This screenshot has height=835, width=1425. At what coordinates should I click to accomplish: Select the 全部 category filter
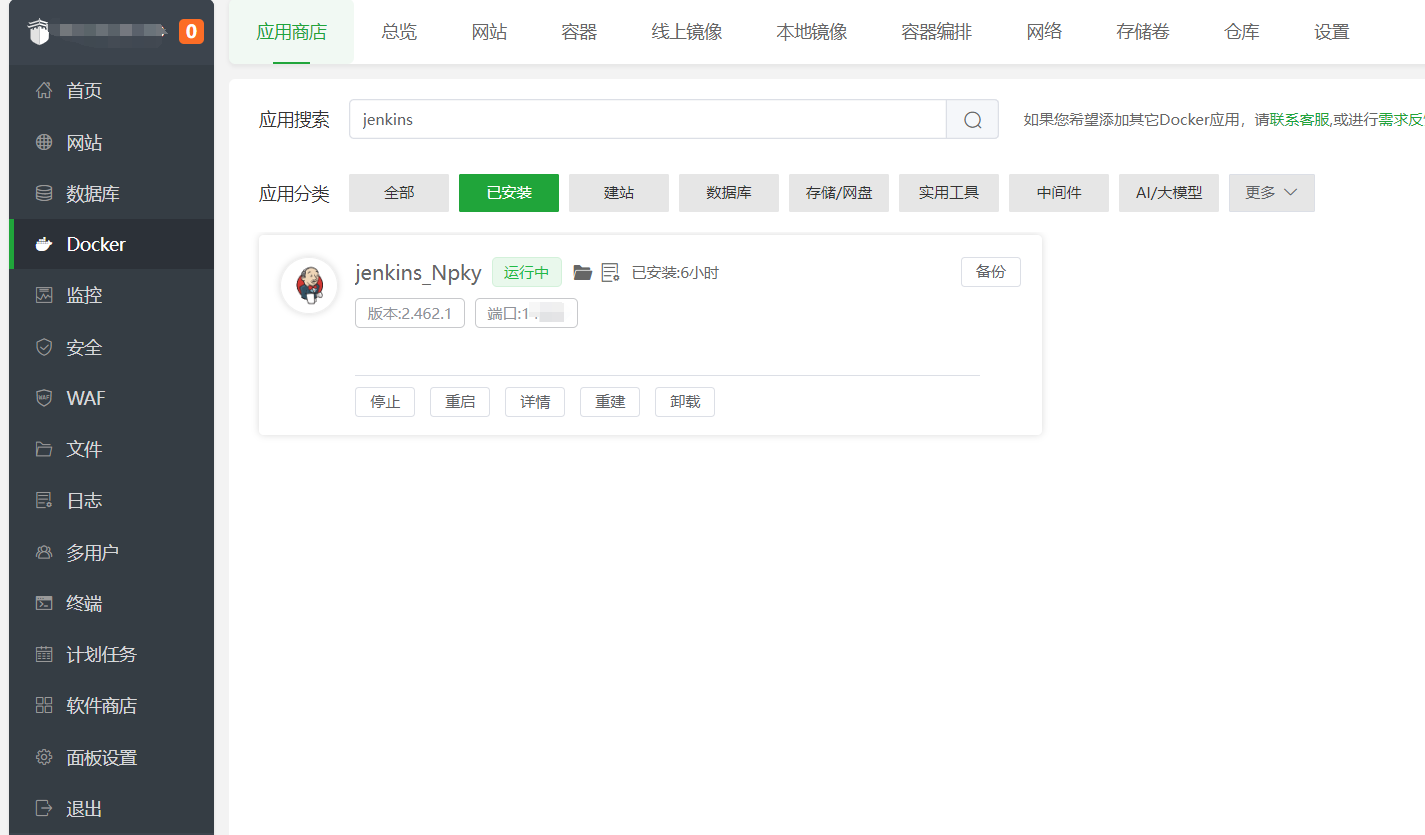399,192
